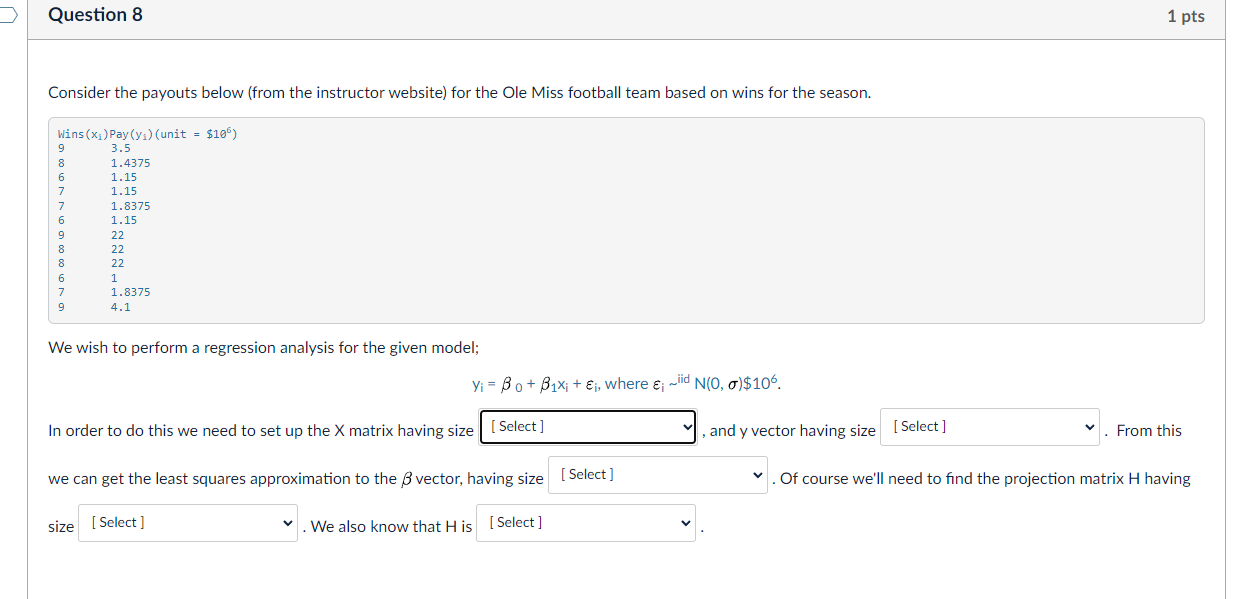Open the y vector size dropdown
1251x599 pixels.
[989, 427]
